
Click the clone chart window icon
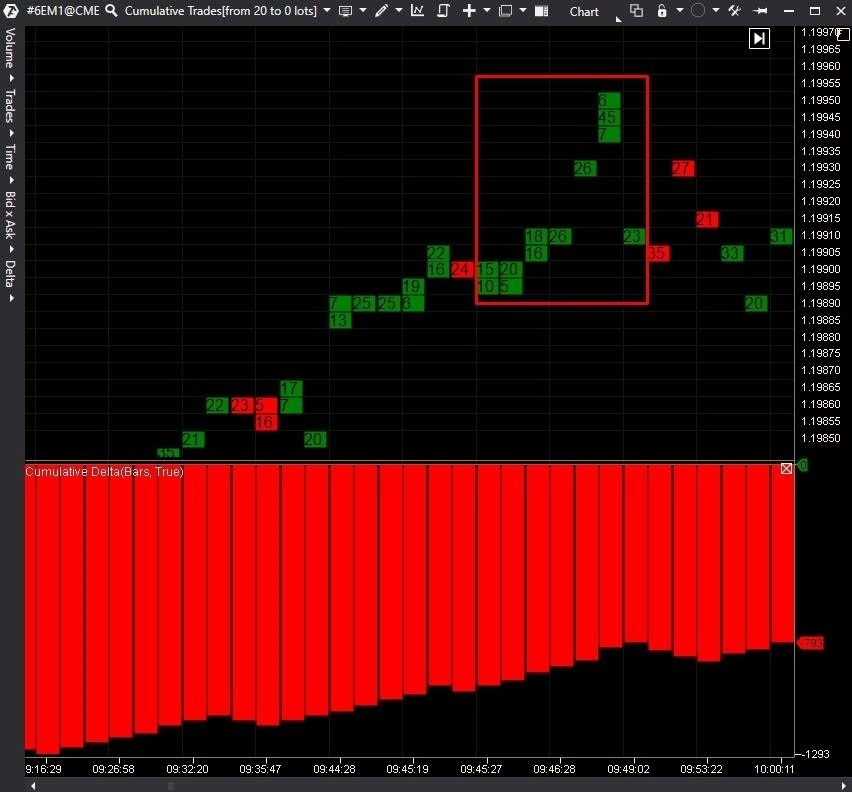[636, 11]
